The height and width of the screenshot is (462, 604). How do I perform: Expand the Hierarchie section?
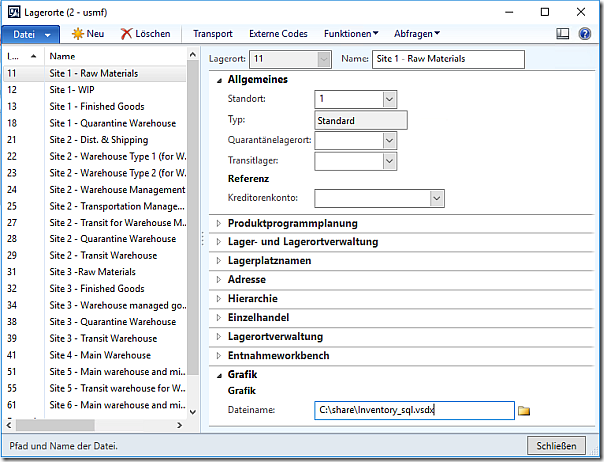[x=219, y=299]
